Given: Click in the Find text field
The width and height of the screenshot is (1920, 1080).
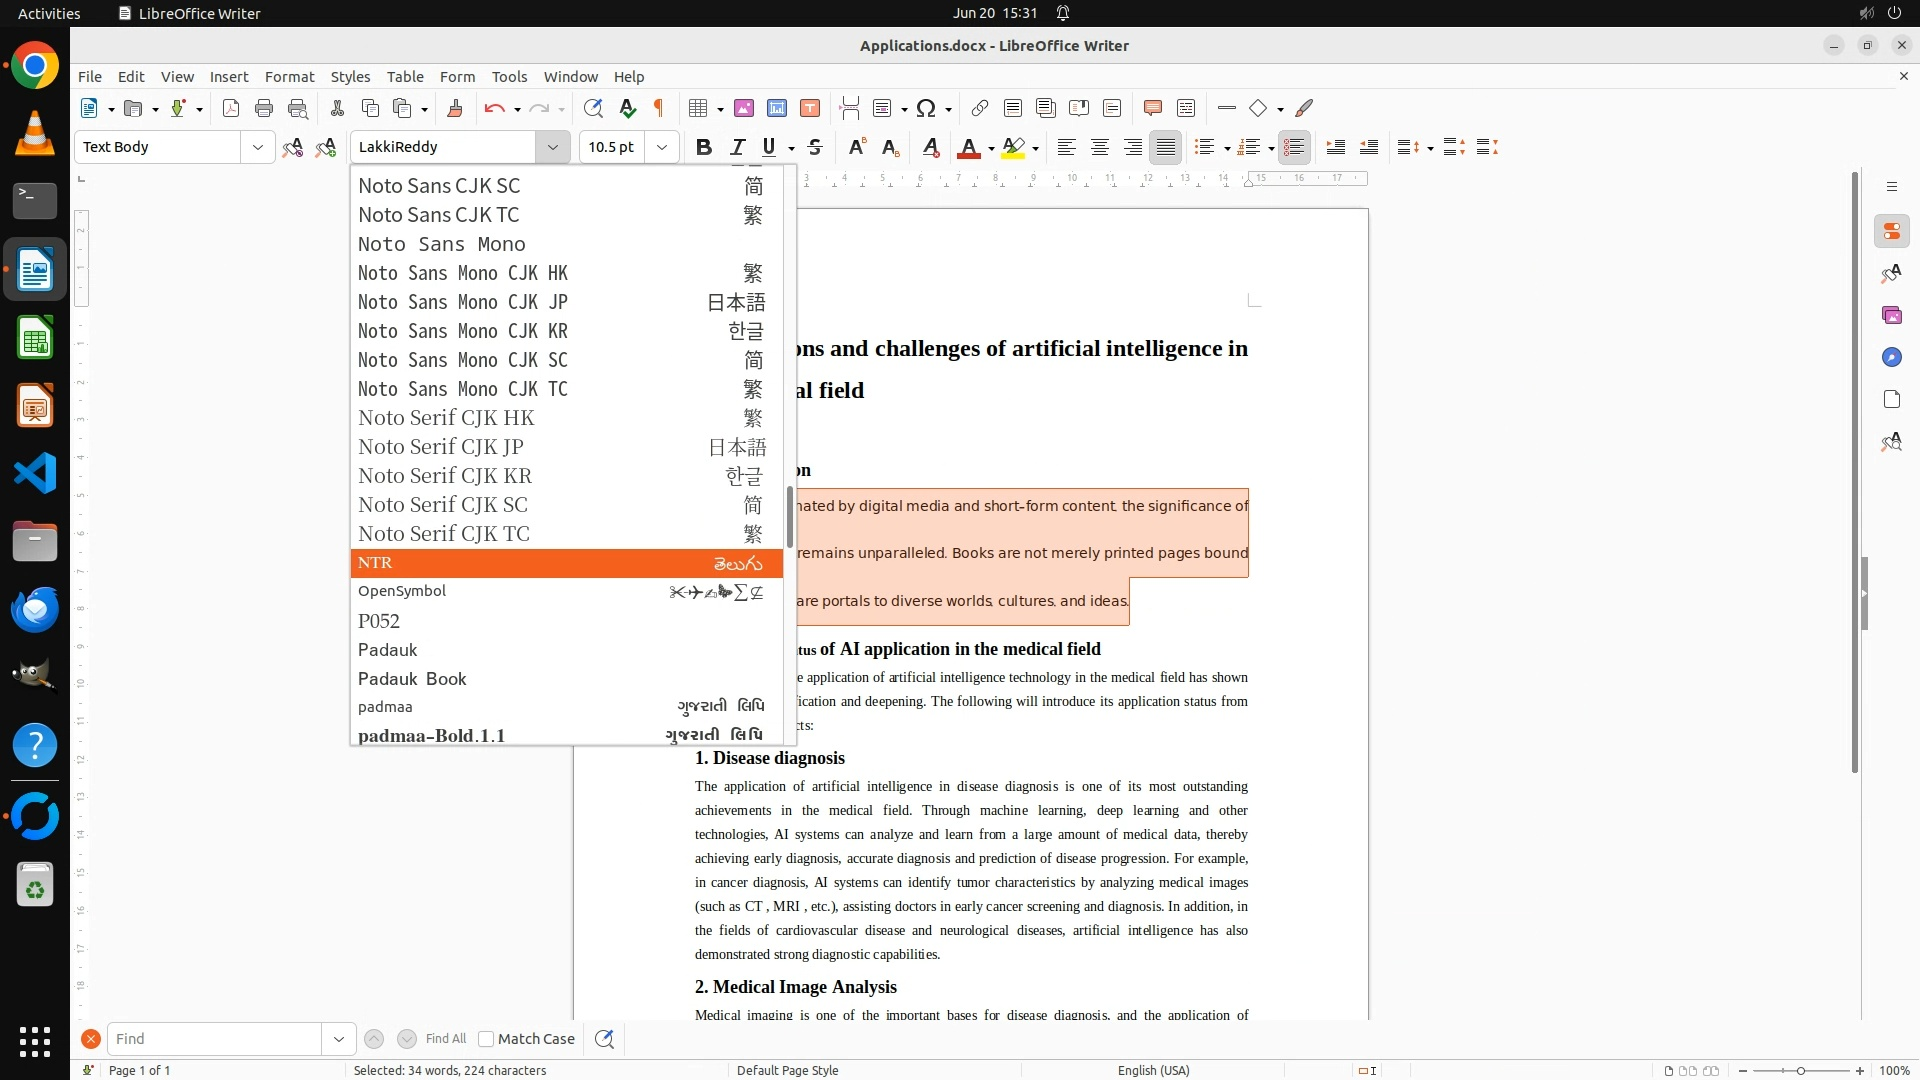Looking at the screenshot, I should tap(213, 1039).
